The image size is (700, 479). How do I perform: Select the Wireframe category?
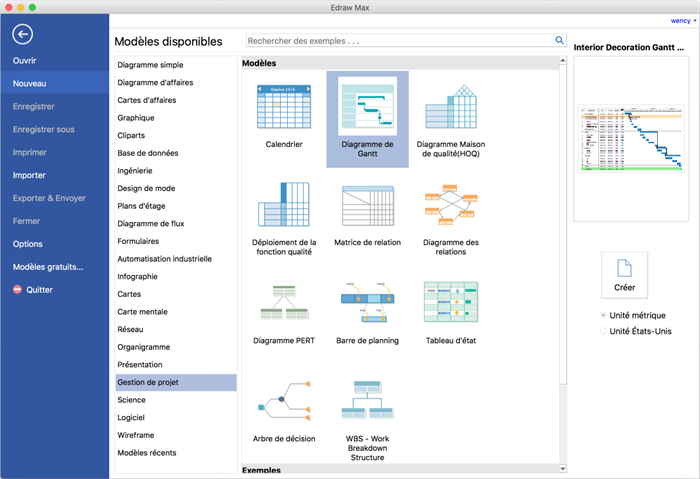click(176, 435)
